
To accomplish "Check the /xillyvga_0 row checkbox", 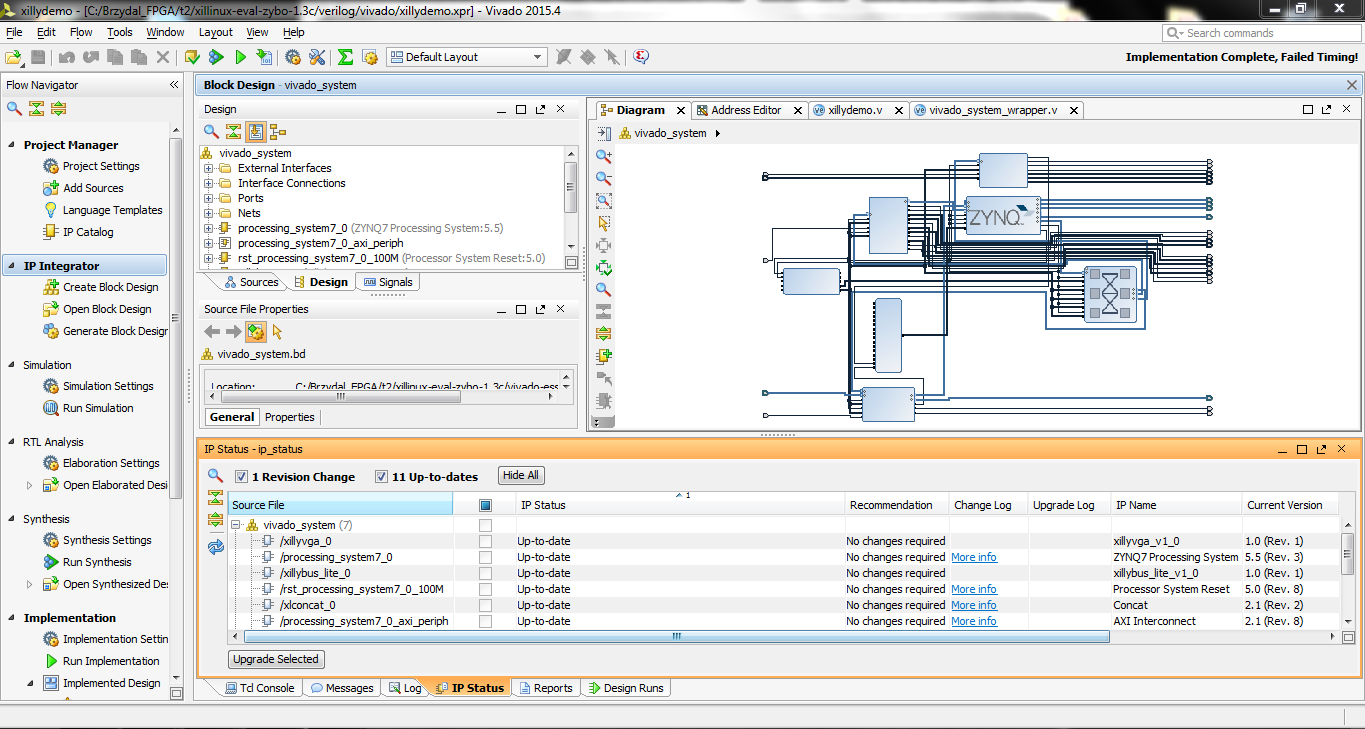I will (485, 541).
